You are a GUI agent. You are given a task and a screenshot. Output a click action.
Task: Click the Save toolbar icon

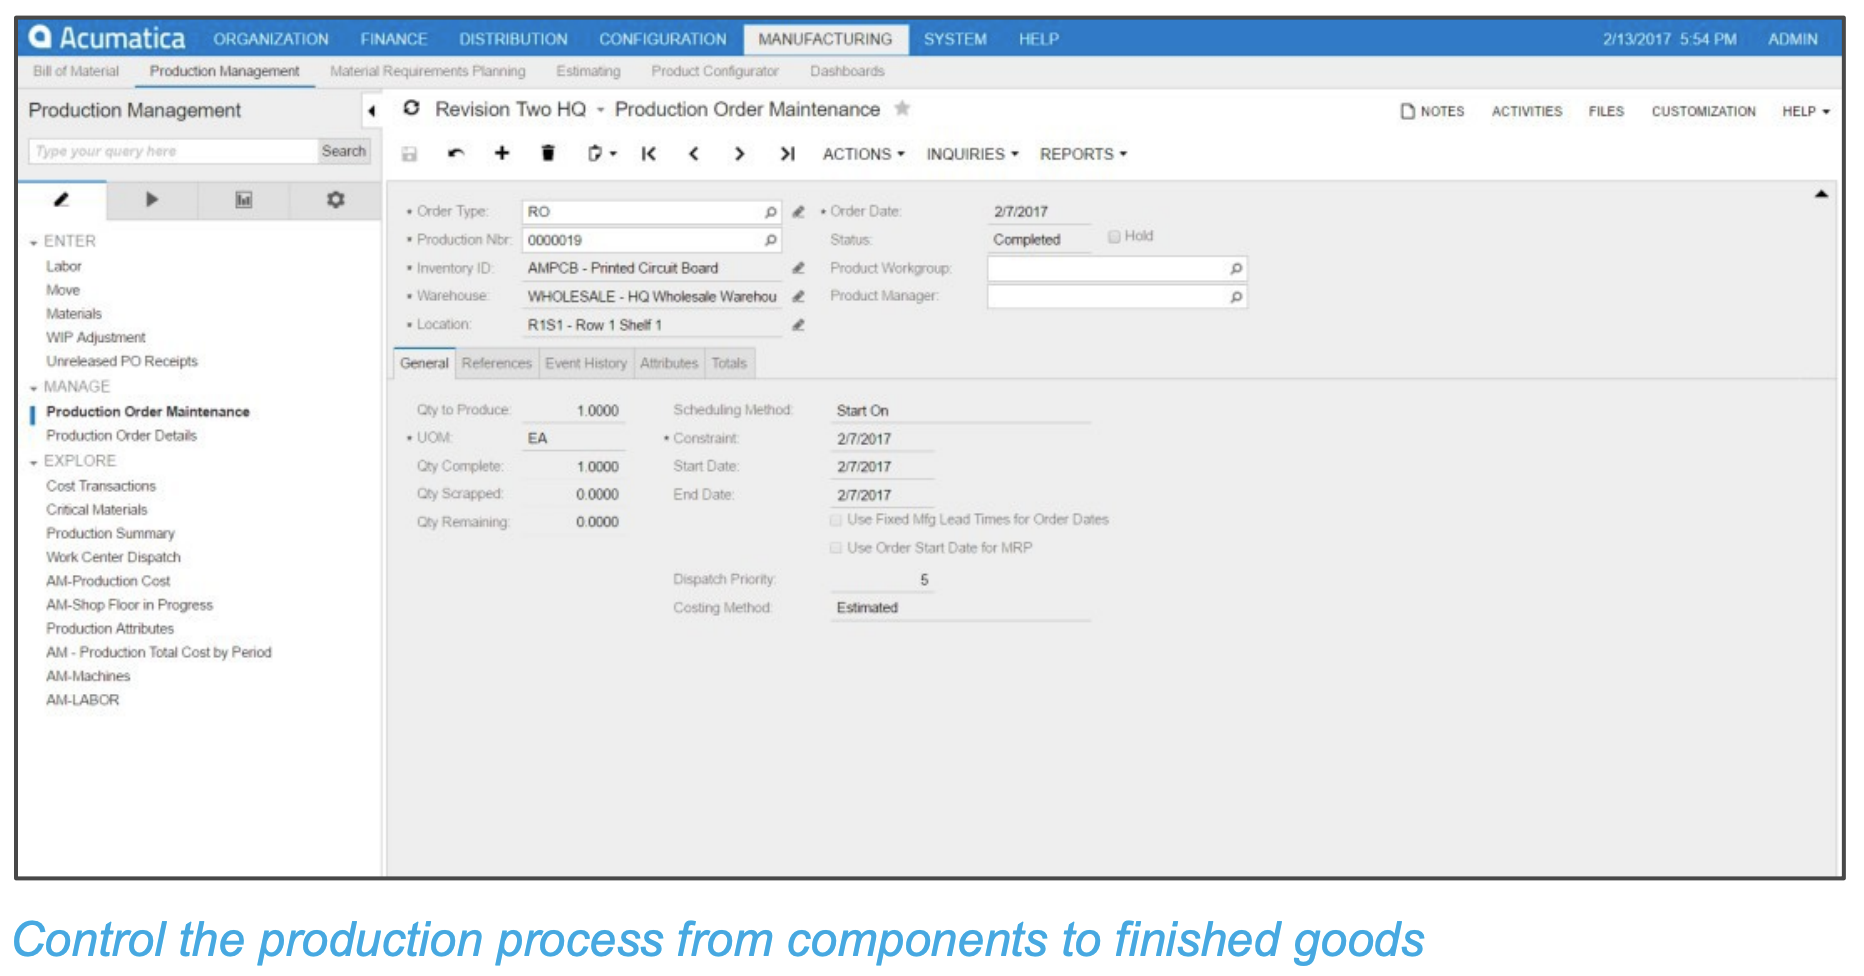tap(409, 154)
